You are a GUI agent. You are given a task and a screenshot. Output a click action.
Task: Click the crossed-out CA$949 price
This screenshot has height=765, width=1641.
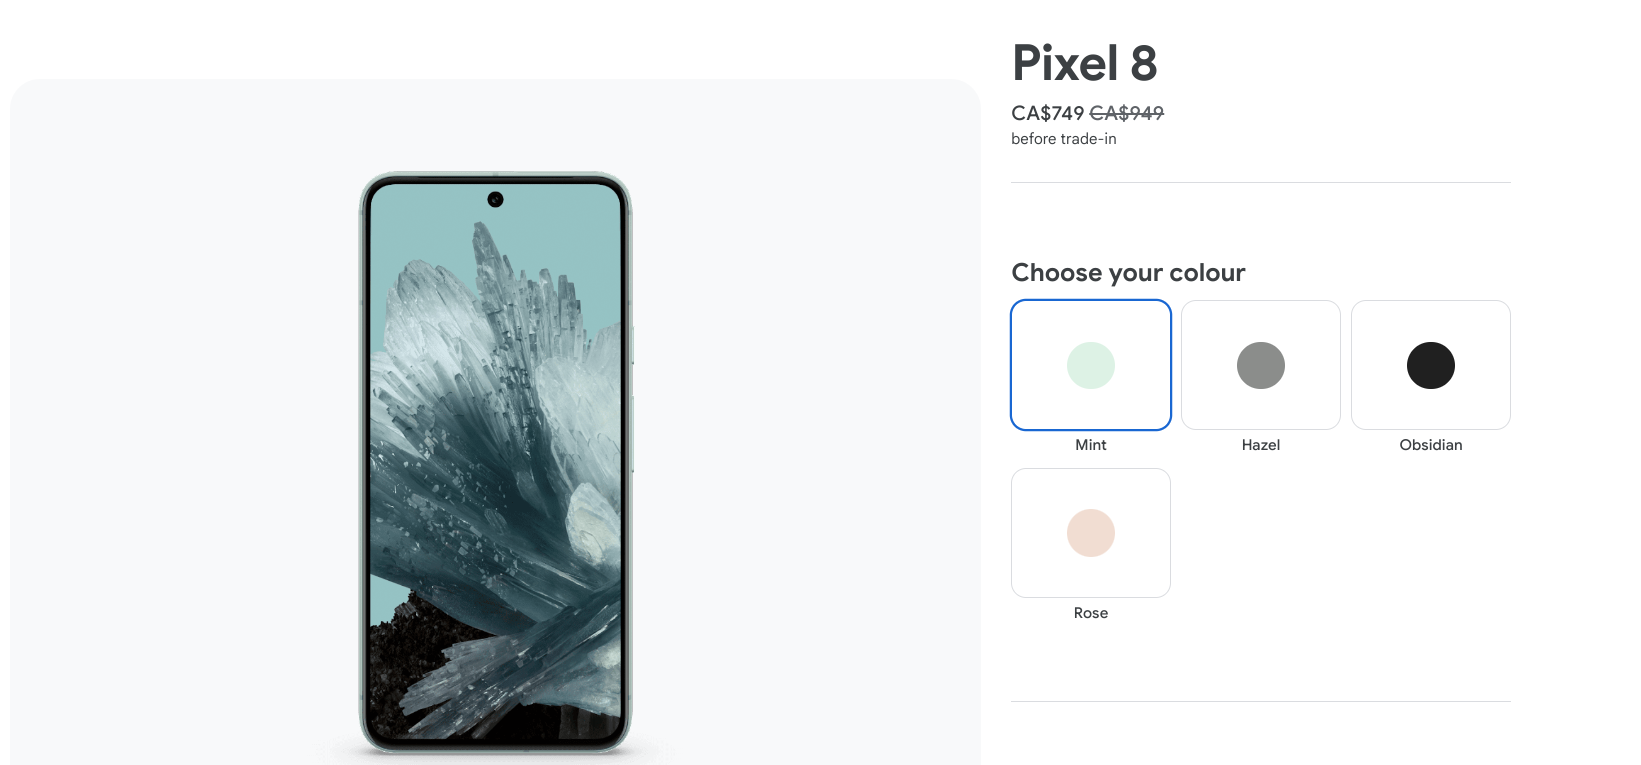(1127, 113)
